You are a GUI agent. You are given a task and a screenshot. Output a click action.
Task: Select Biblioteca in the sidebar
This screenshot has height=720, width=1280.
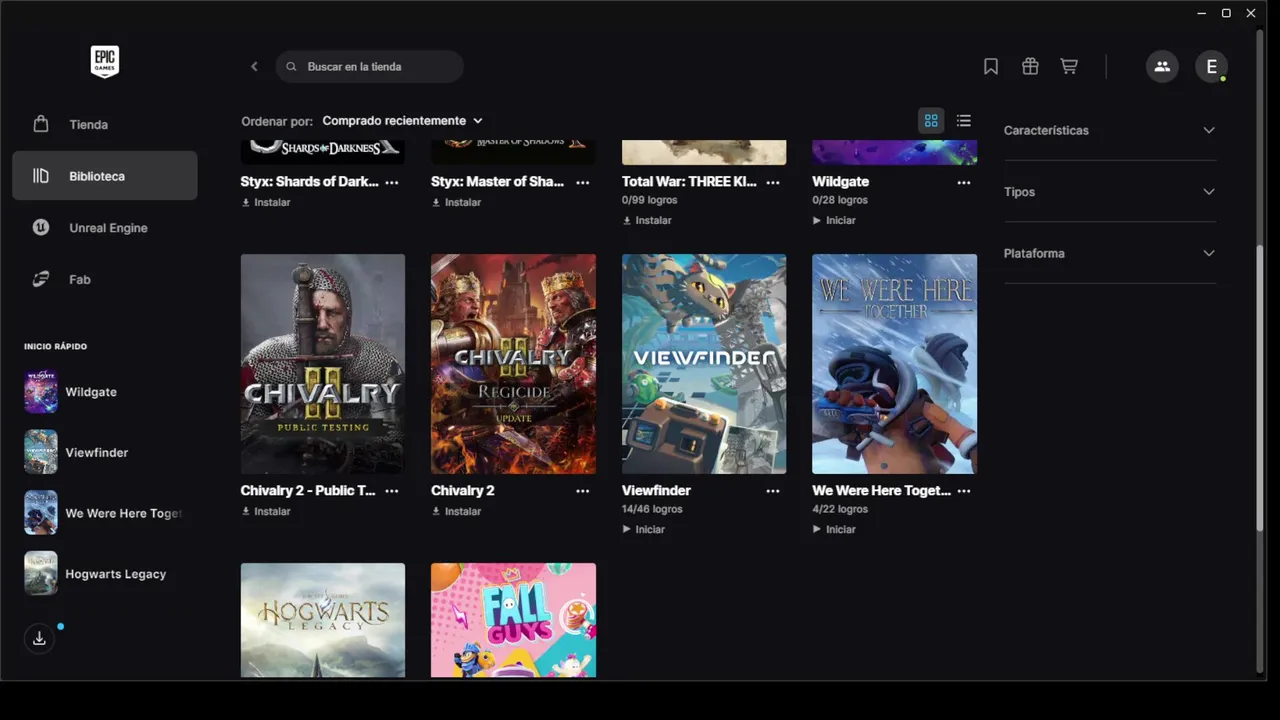point(105,176)
